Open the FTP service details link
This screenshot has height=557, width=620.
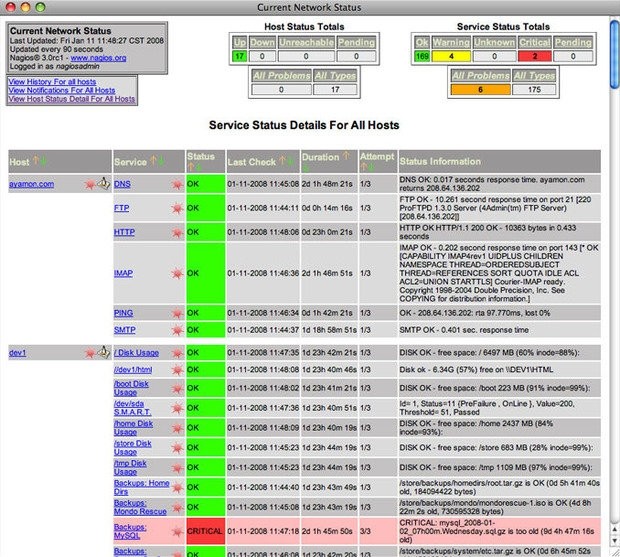tap(121, 208)
